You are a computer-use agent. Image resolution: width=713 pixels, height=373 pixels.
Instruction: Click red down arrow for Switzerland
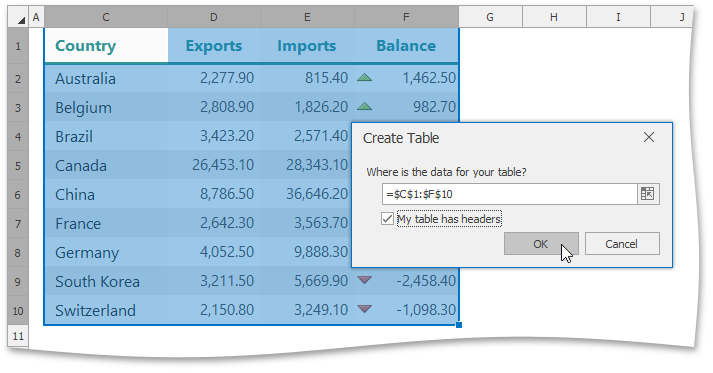364,309
